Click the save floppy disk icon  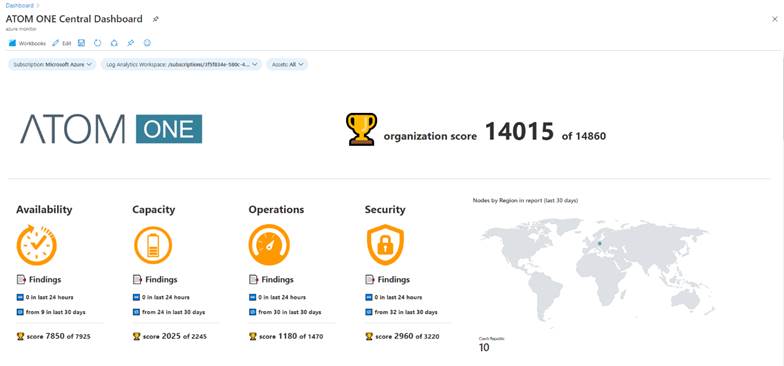pos(82,43)
